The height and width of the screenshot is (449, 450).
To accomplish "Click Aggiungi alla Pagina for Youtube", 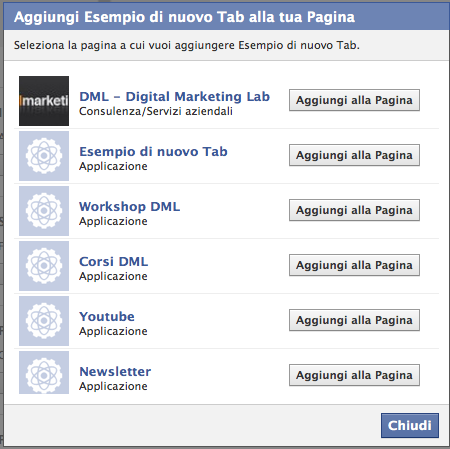I will [354, 320].
